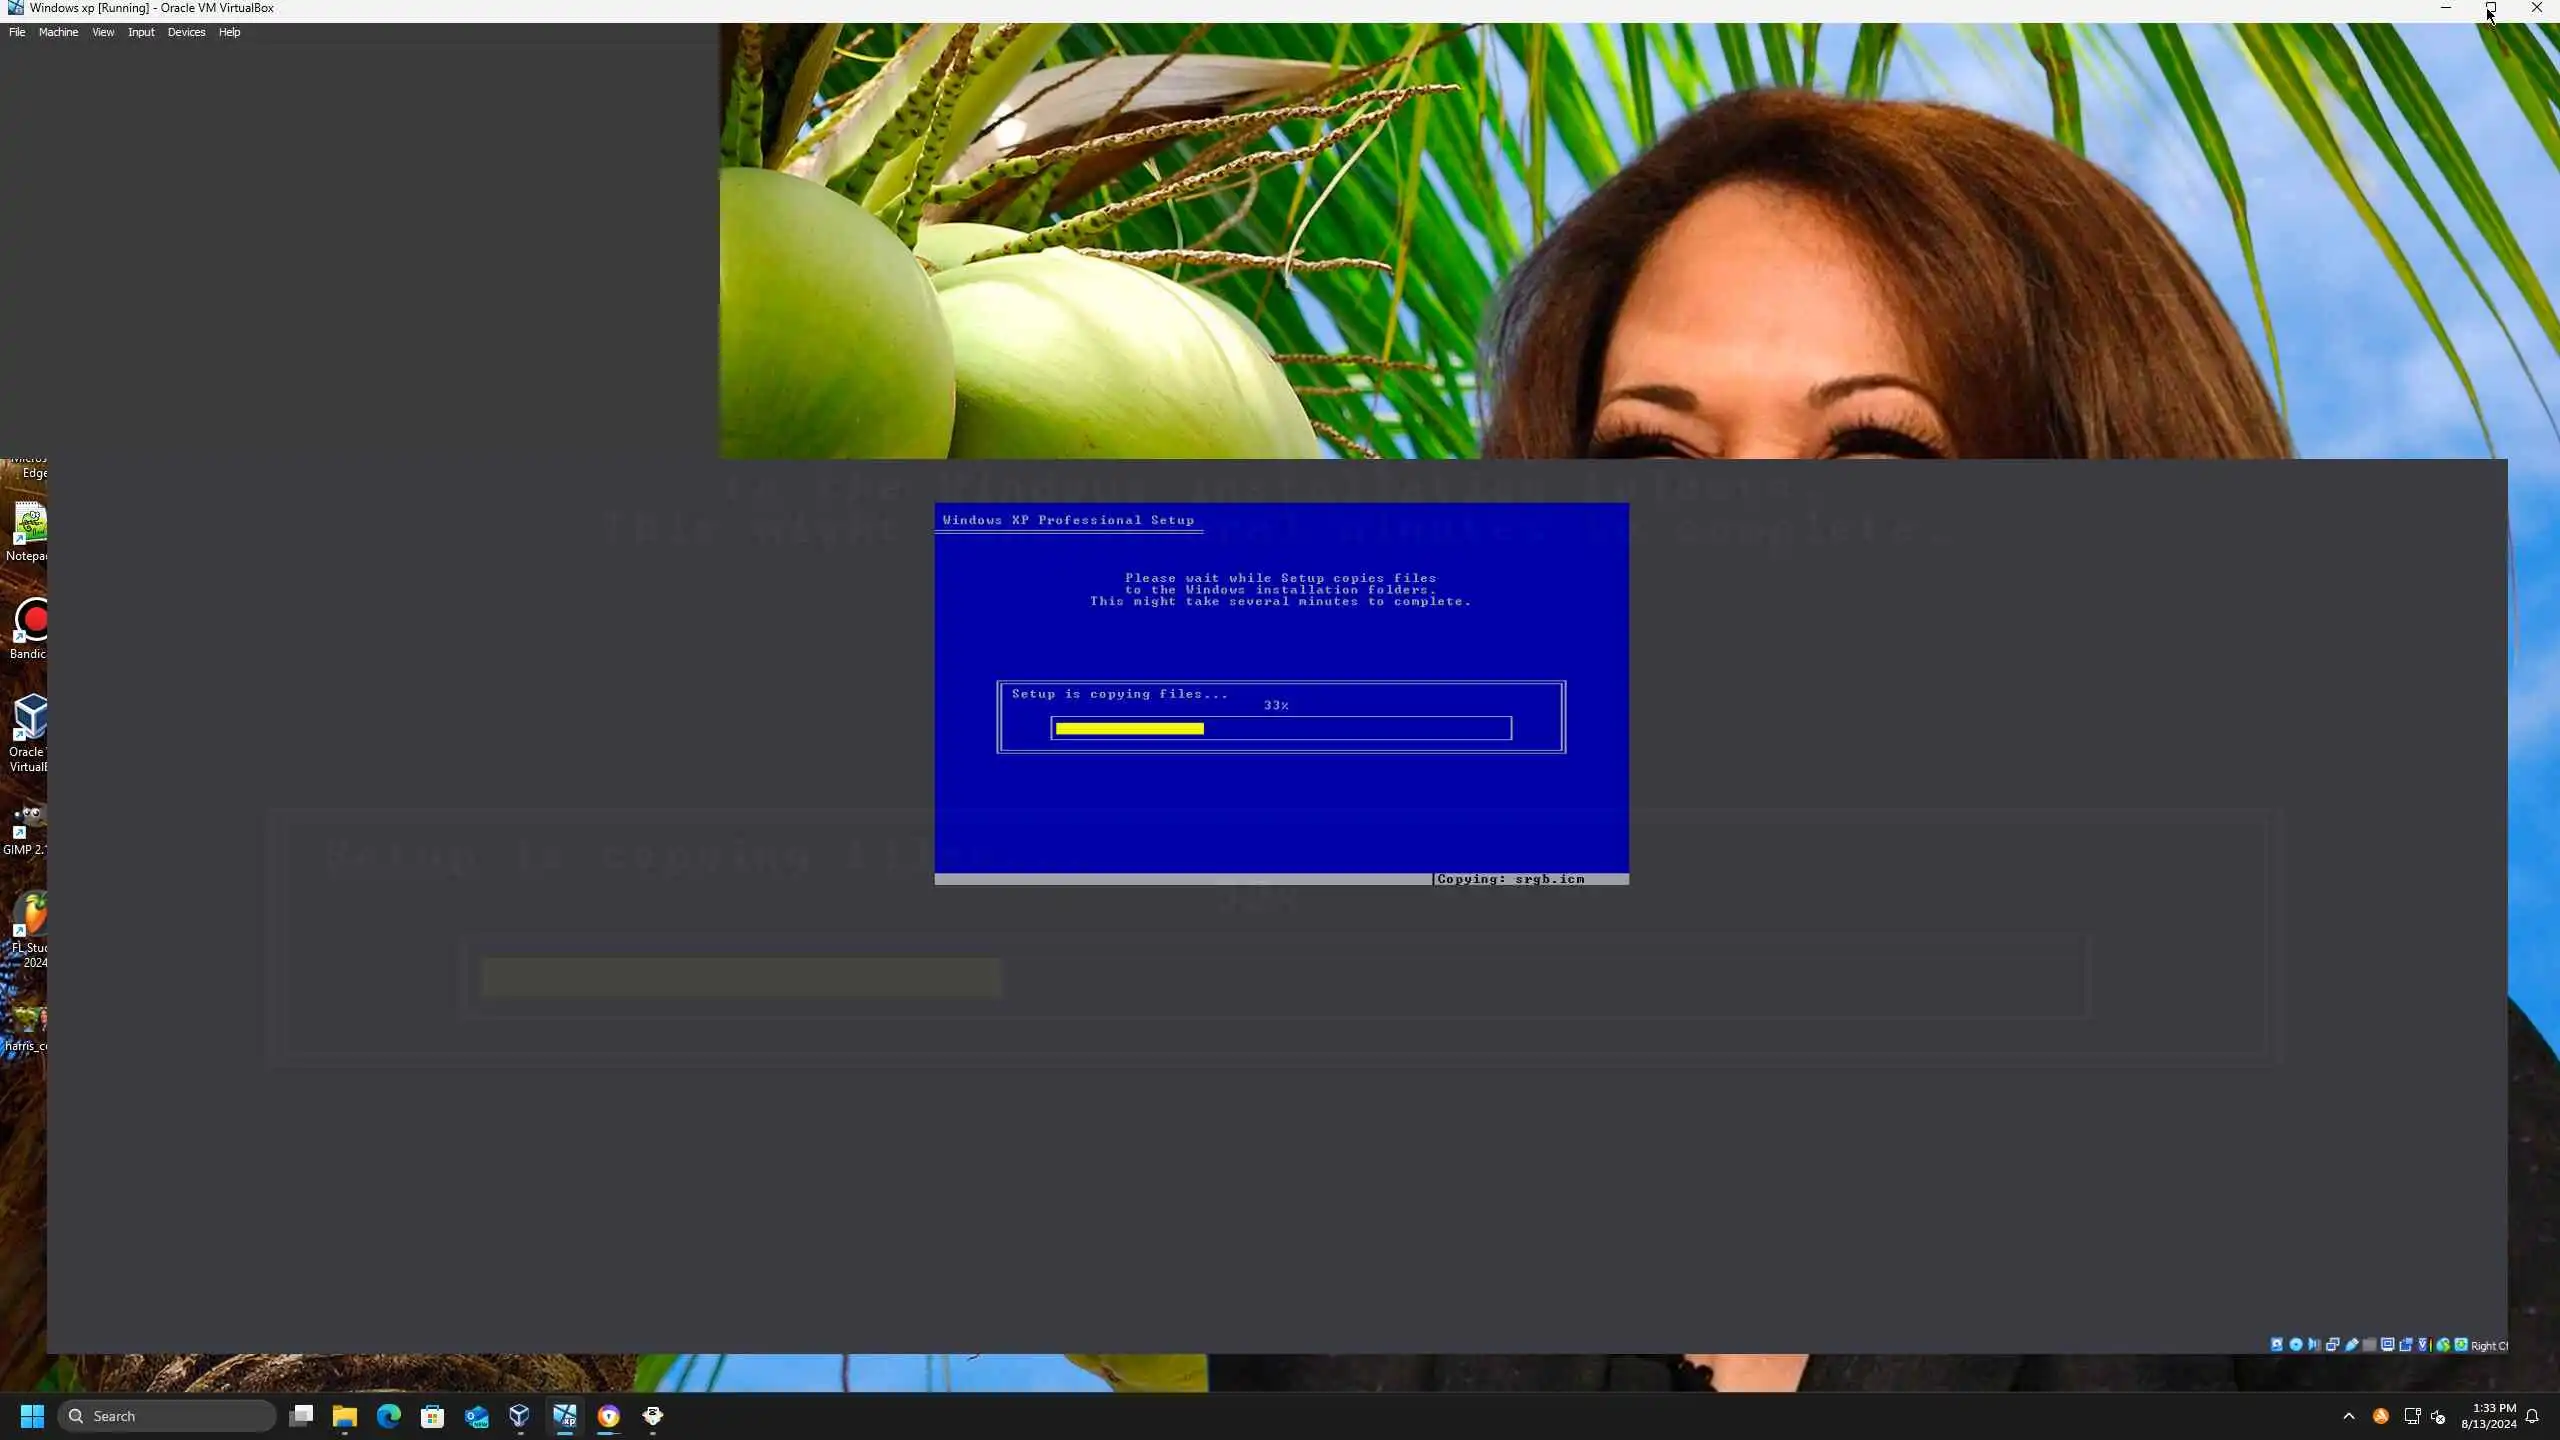Click the USB devices status icon
The width and height of the screenshot is (2560, 1440).
pyautogui.click(x=2351, y=1345)
